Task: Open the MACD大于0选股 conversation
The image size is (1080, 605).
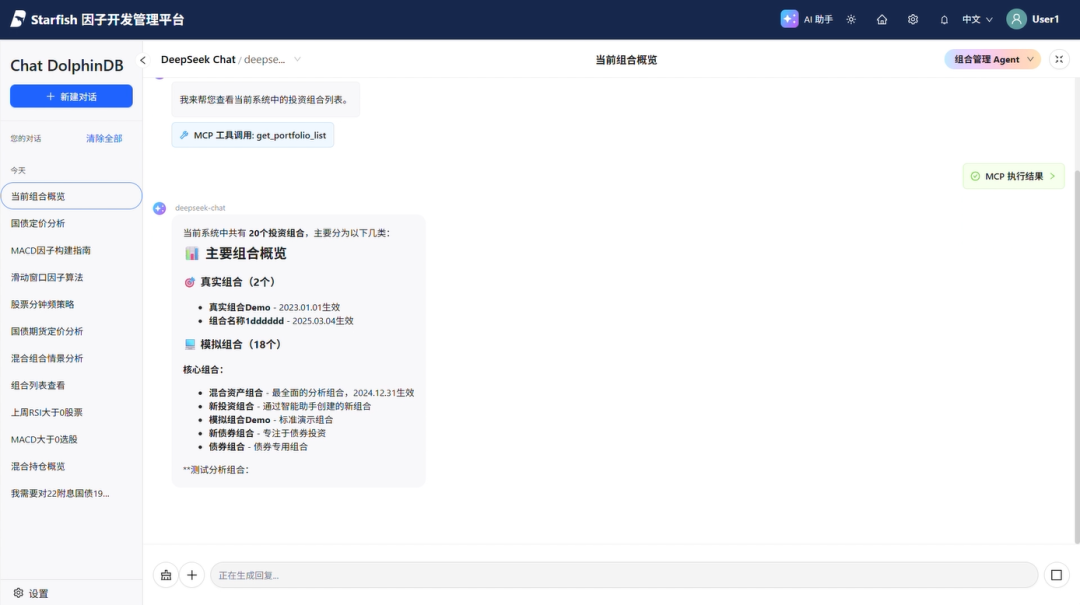Action: 71,439
